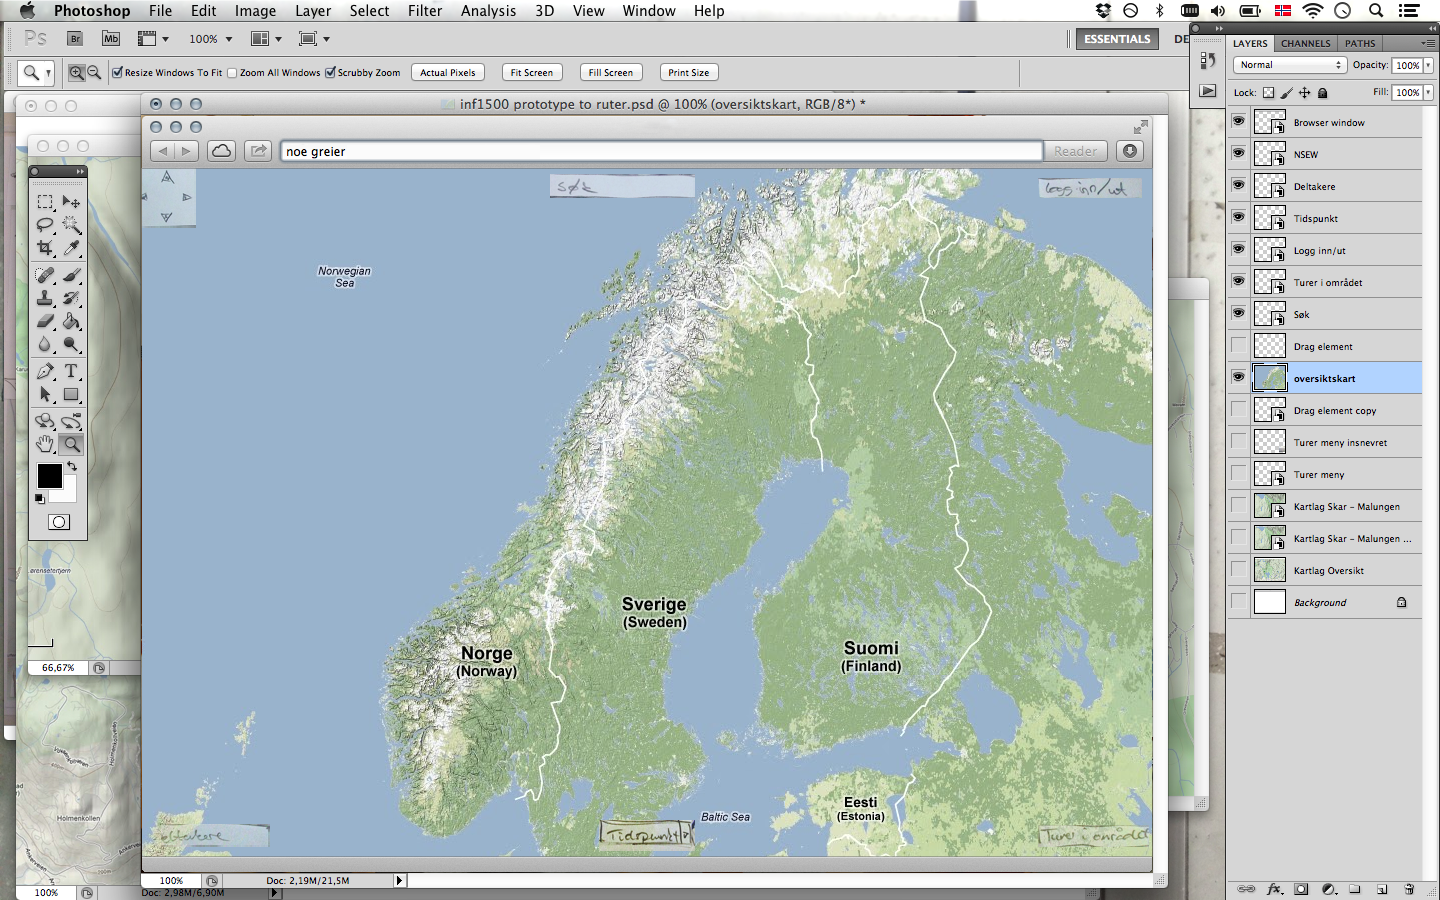1440x900 pixels.
Task: Select the Dodge tool
Action: (71, 344)
